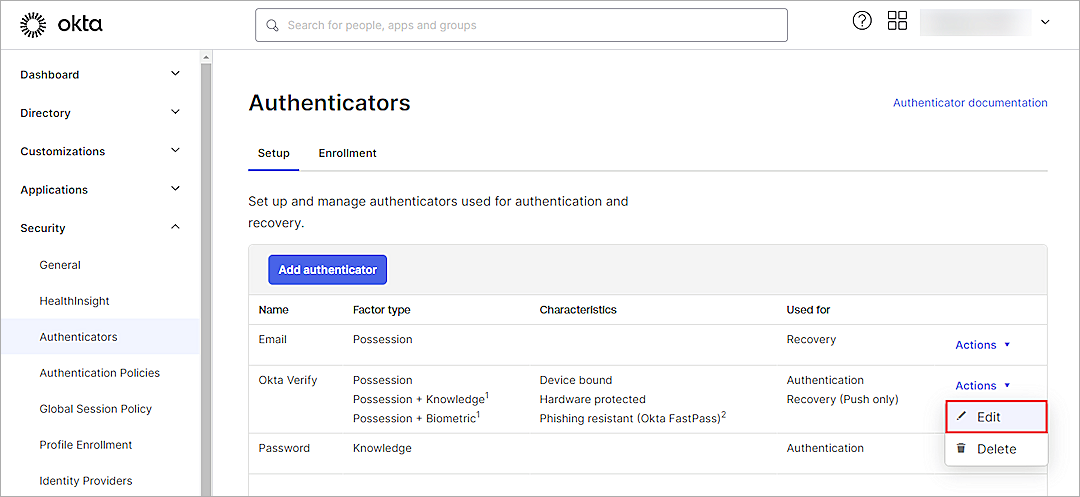Click the Okta Verify authenticator name
1080x497 pixels.
(288, 380)
